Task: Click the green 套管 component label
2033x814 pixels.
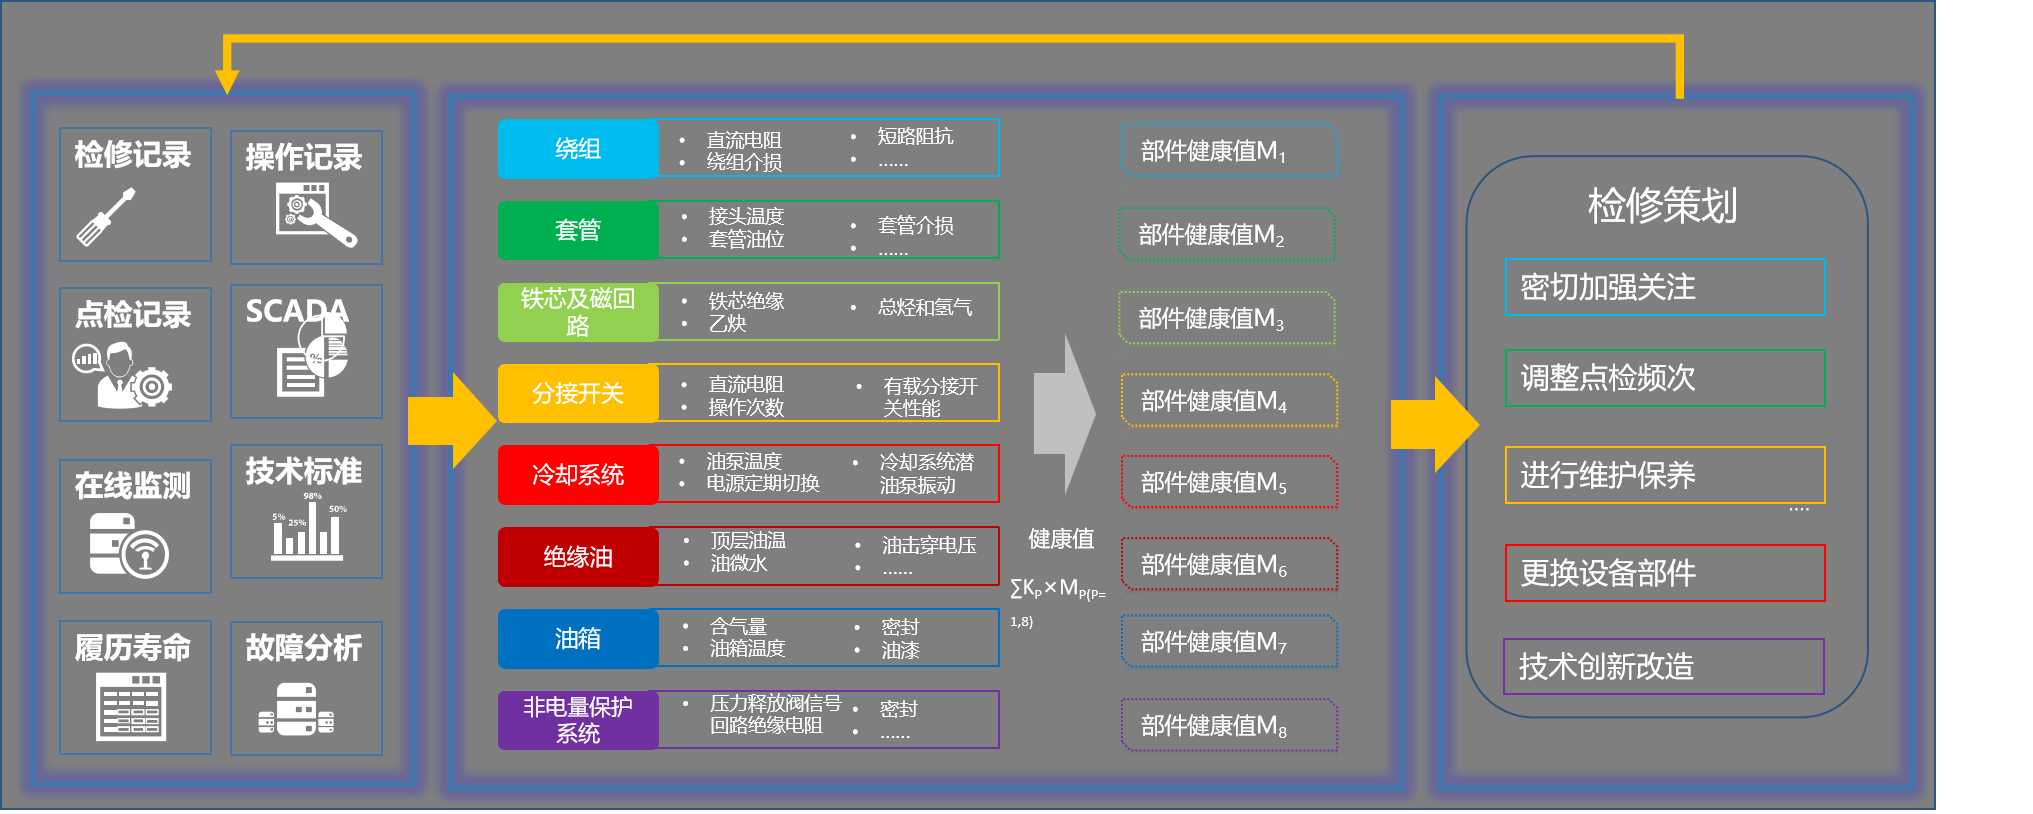Action: [578, 230]
